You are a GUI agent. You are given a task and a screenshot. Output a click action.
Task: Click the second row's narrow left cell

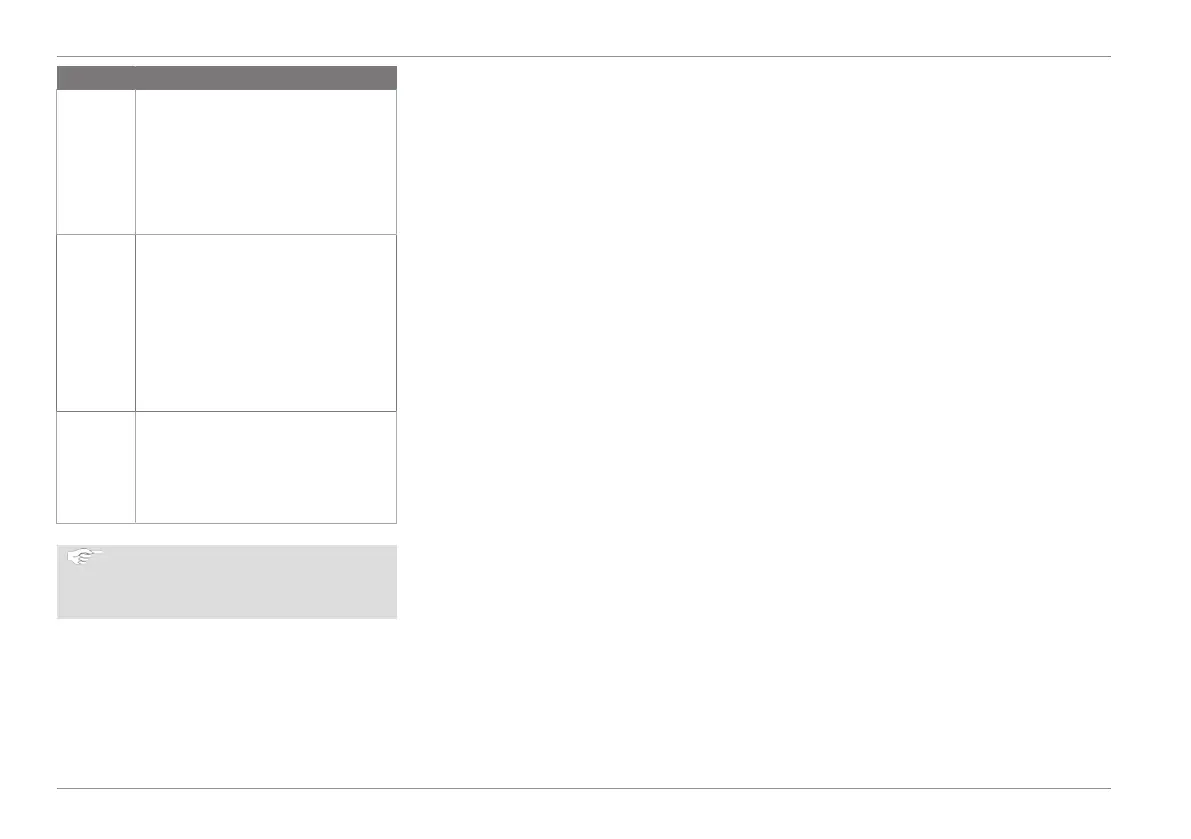point(95,322)
